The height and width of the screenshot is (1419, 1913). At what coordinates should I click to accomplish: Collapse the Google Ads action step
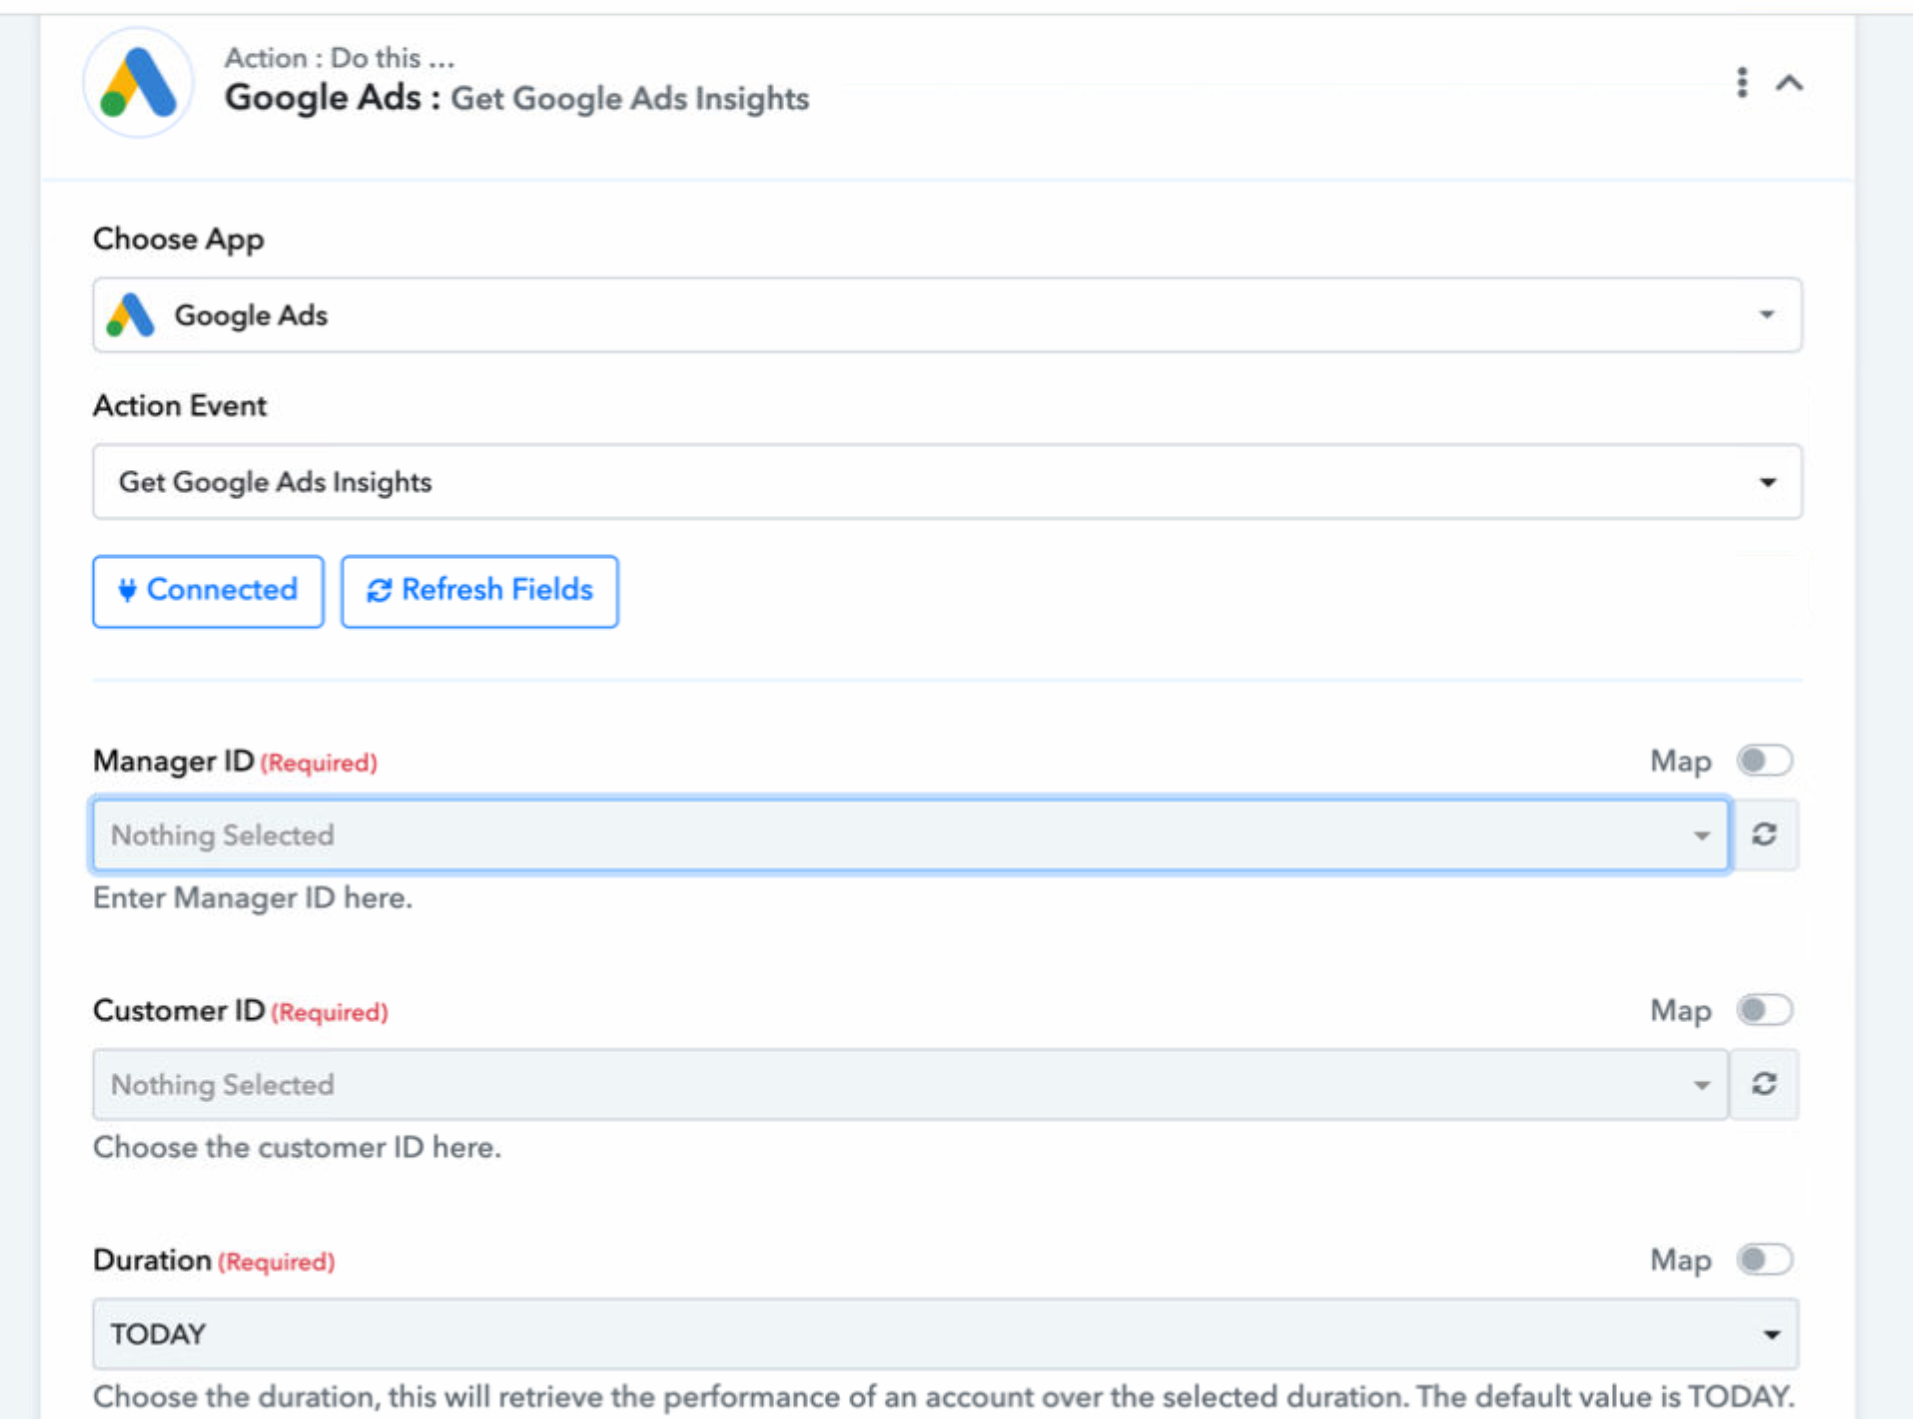pos(1789,84)
